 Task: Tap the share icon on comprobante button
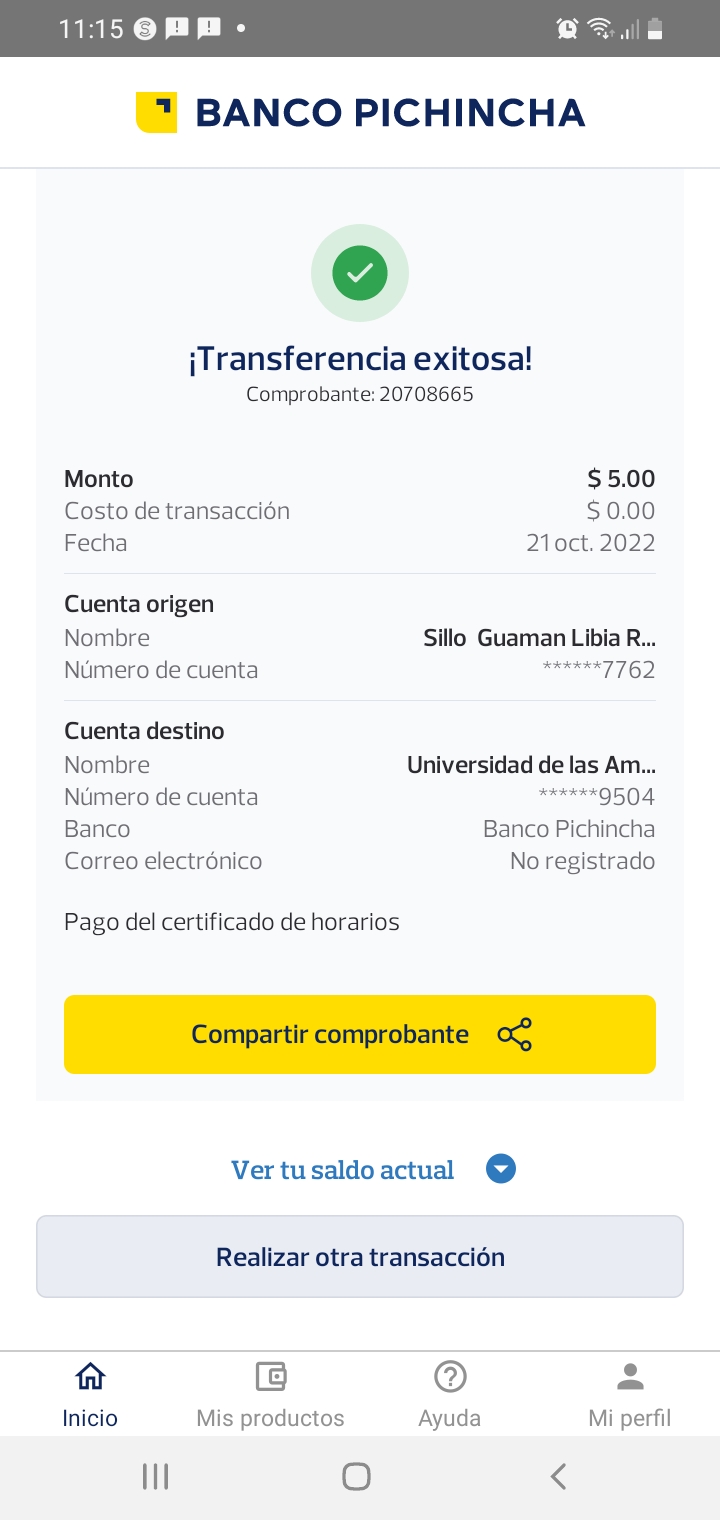pos(515,1035)
